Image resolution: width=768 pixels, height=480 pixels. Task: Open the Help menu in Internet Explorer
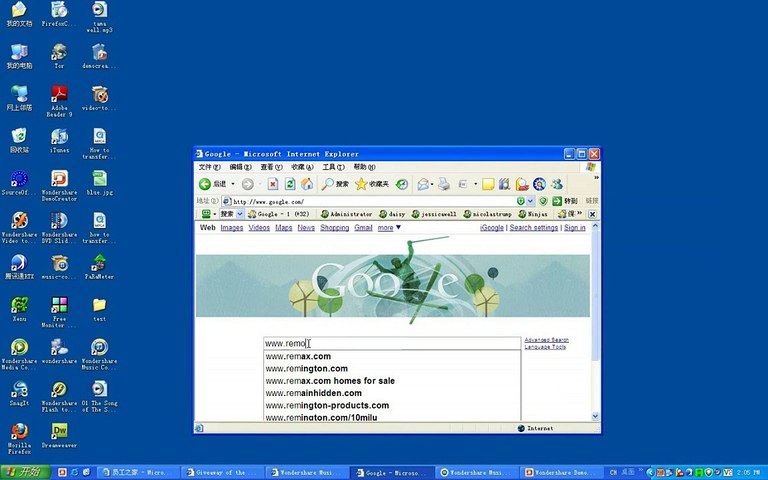(364, 167)
